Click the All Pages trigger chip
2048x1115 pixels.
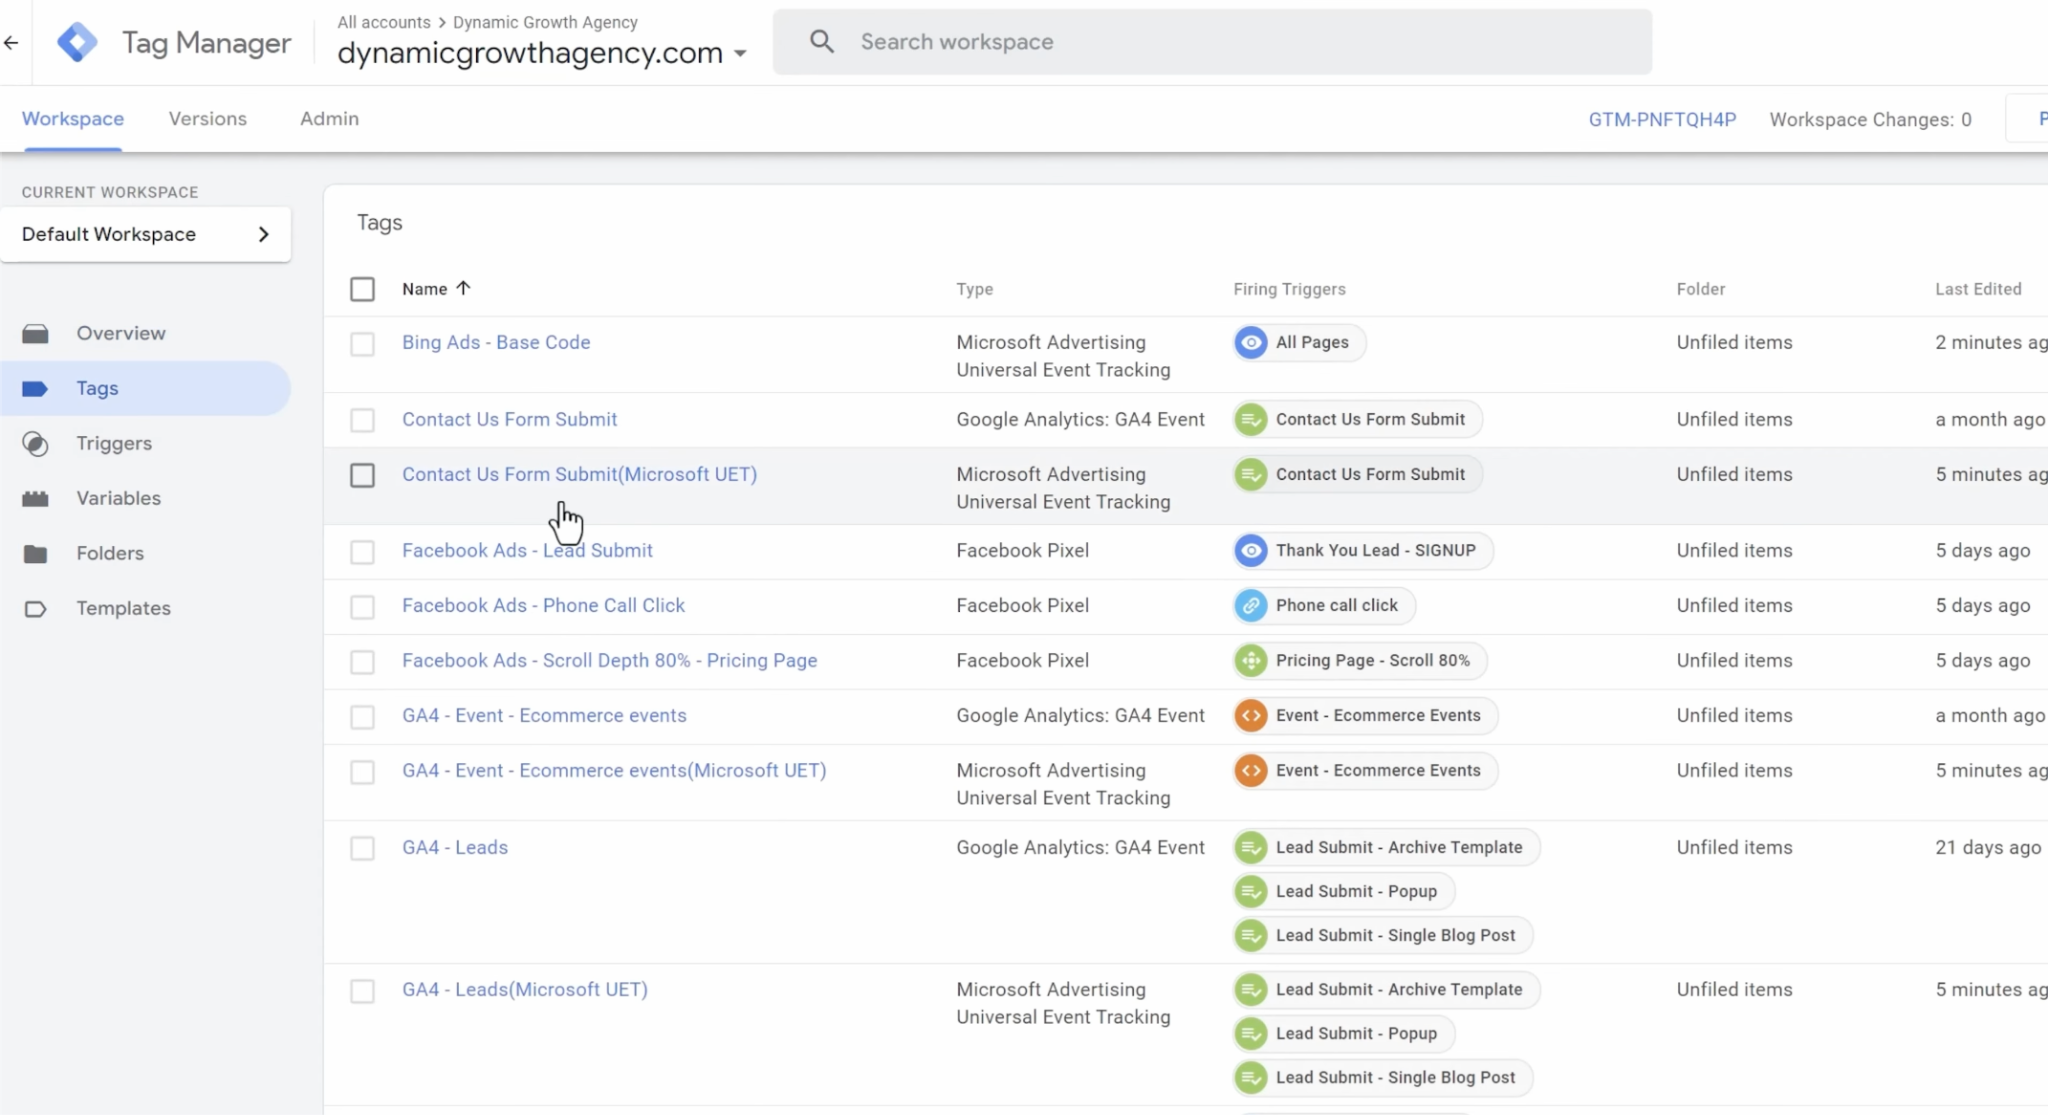(1299, 342)
